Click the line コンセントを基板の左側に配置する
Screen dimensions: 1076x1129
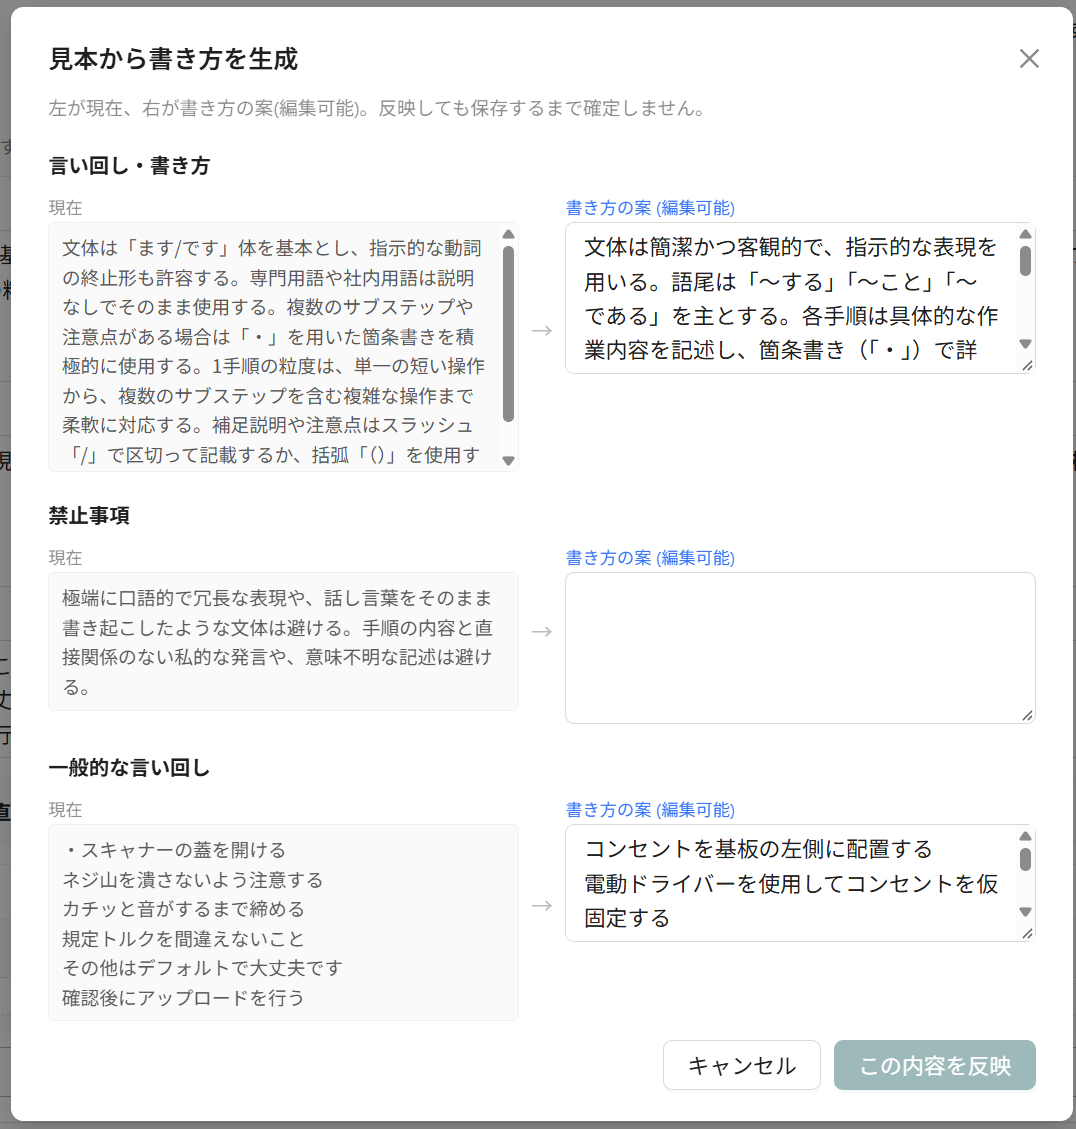point(758,849)
